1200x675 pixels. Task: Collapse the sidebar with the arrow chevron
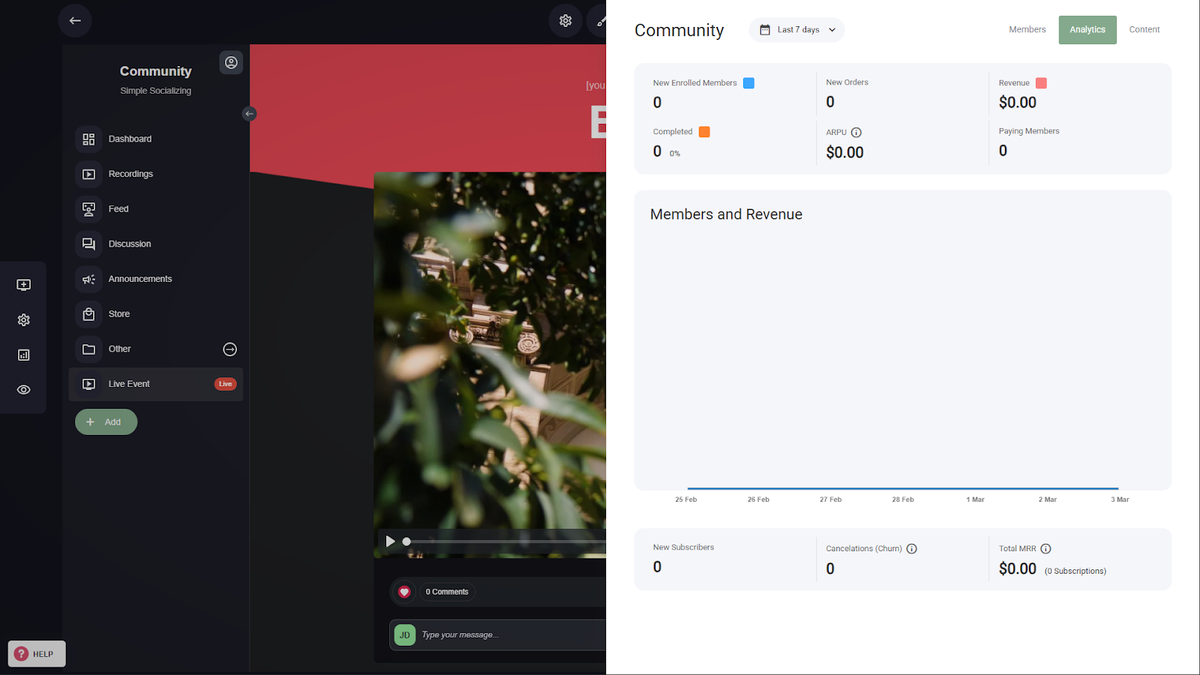(x=249, y=113)
